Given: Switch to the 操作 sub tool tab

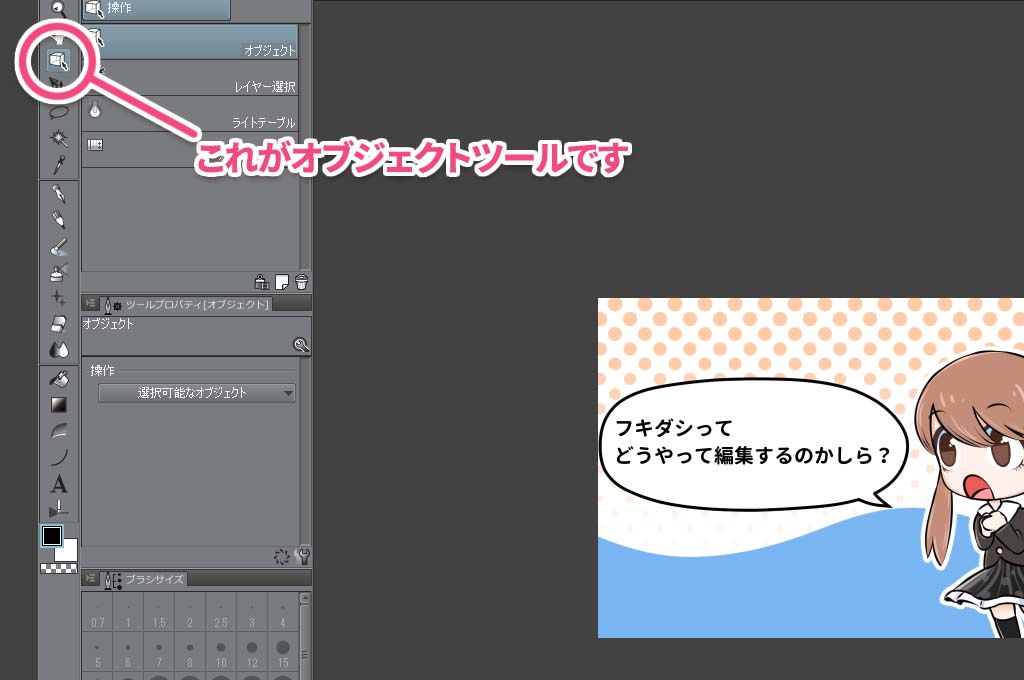Looking at the screenshot, I should [156, 10].
